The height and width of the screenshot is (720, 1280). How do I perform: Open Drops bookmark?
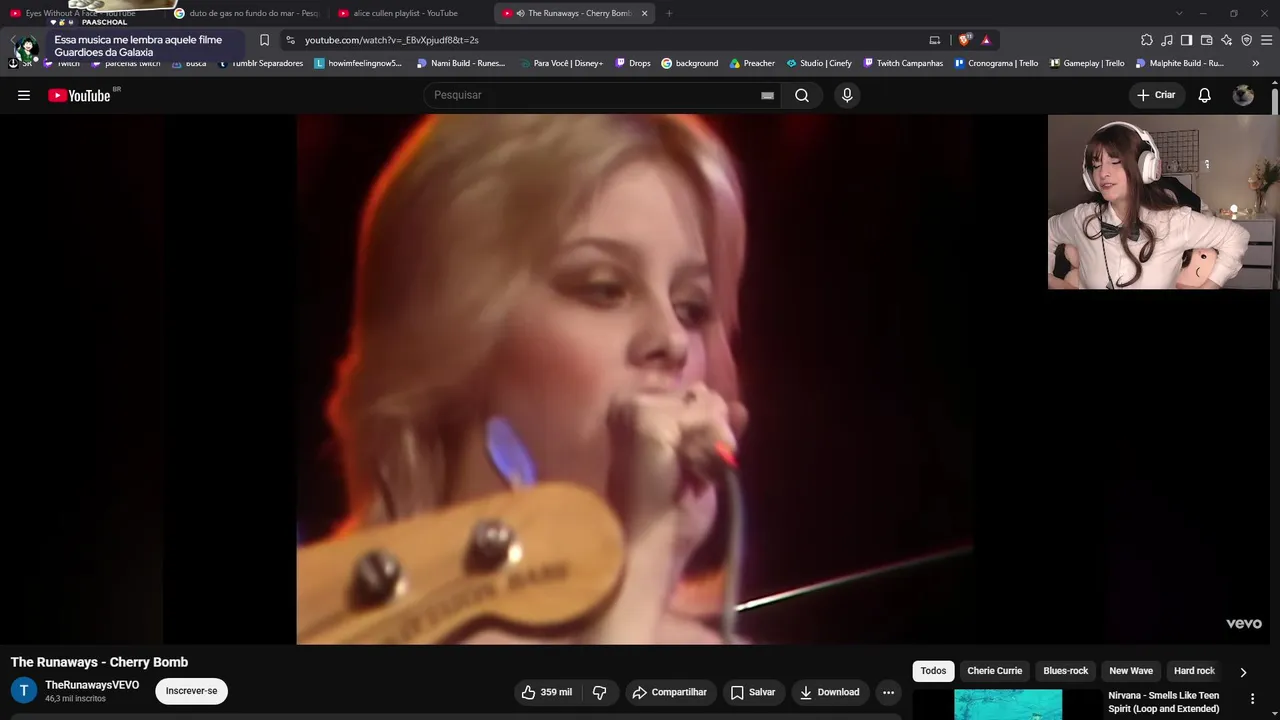(x=633, y=63)
